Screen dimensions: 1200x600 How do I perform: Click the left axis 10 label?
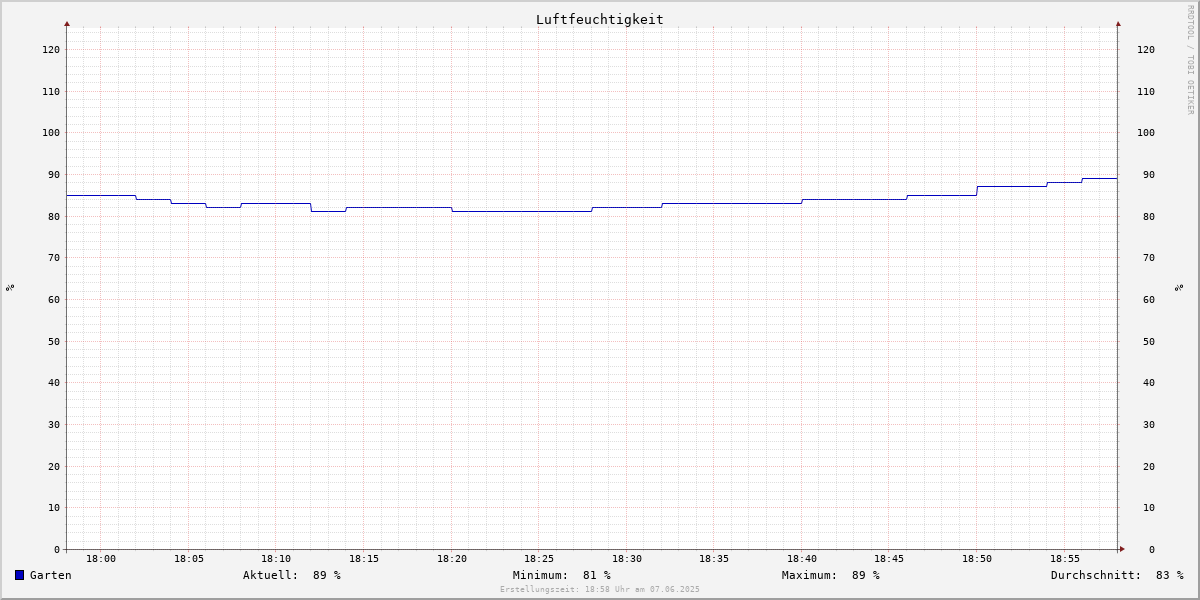54,507
